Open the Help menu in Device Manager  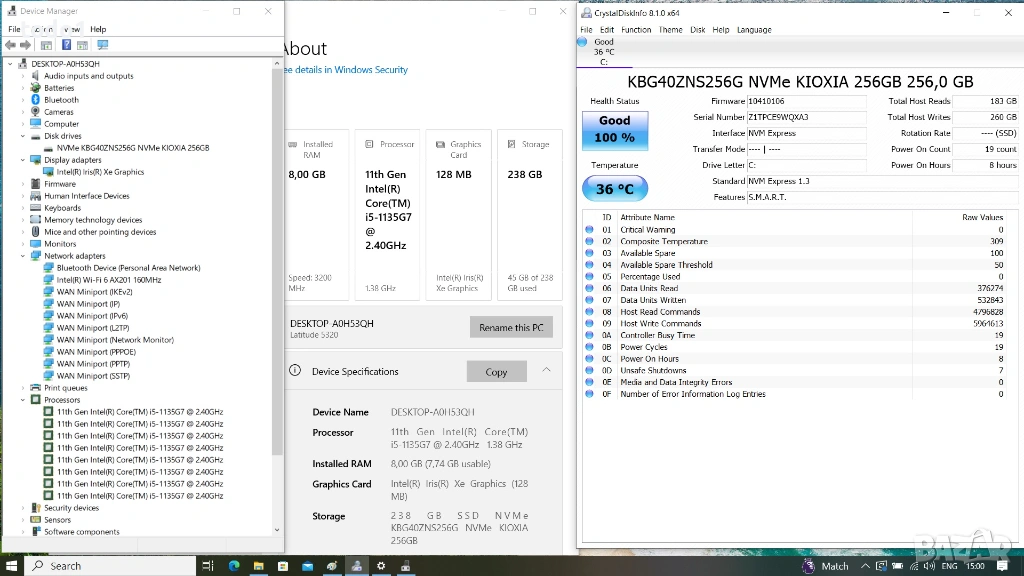[98, 30]
